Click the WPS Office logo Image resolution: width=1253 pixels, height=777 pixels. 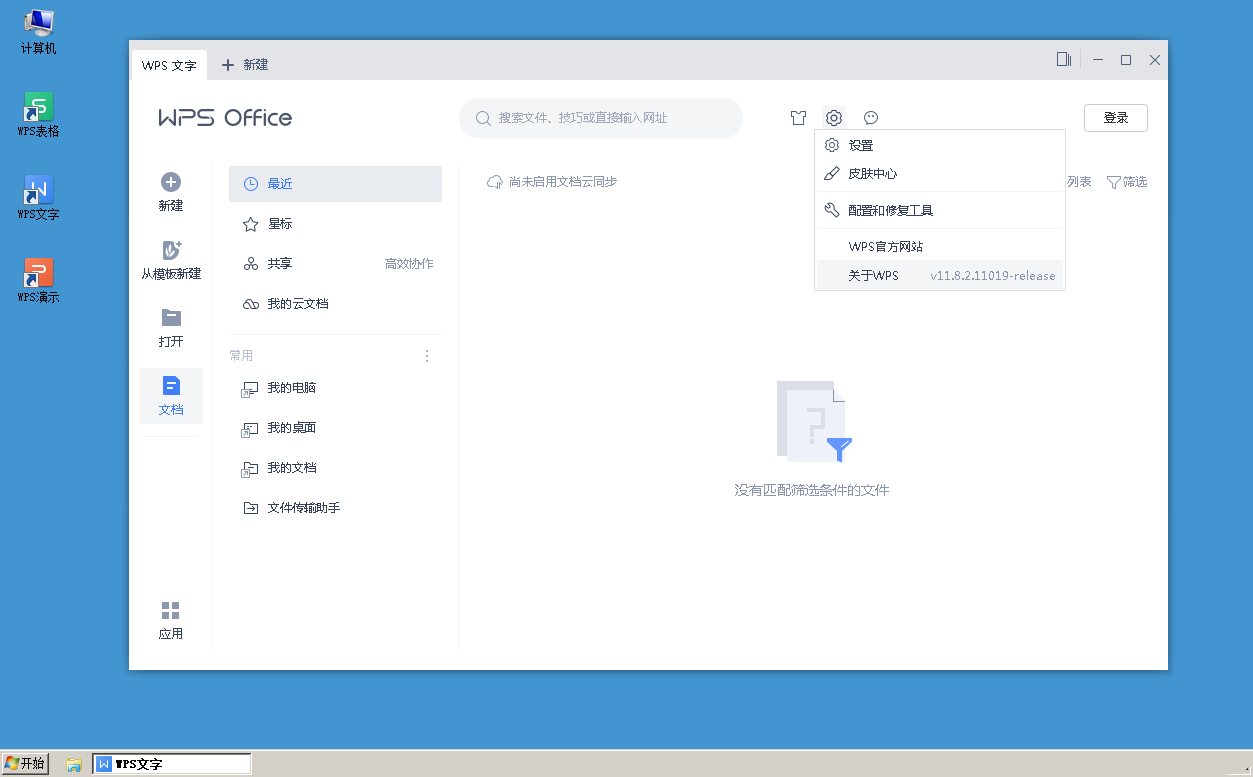click(225, 118)
